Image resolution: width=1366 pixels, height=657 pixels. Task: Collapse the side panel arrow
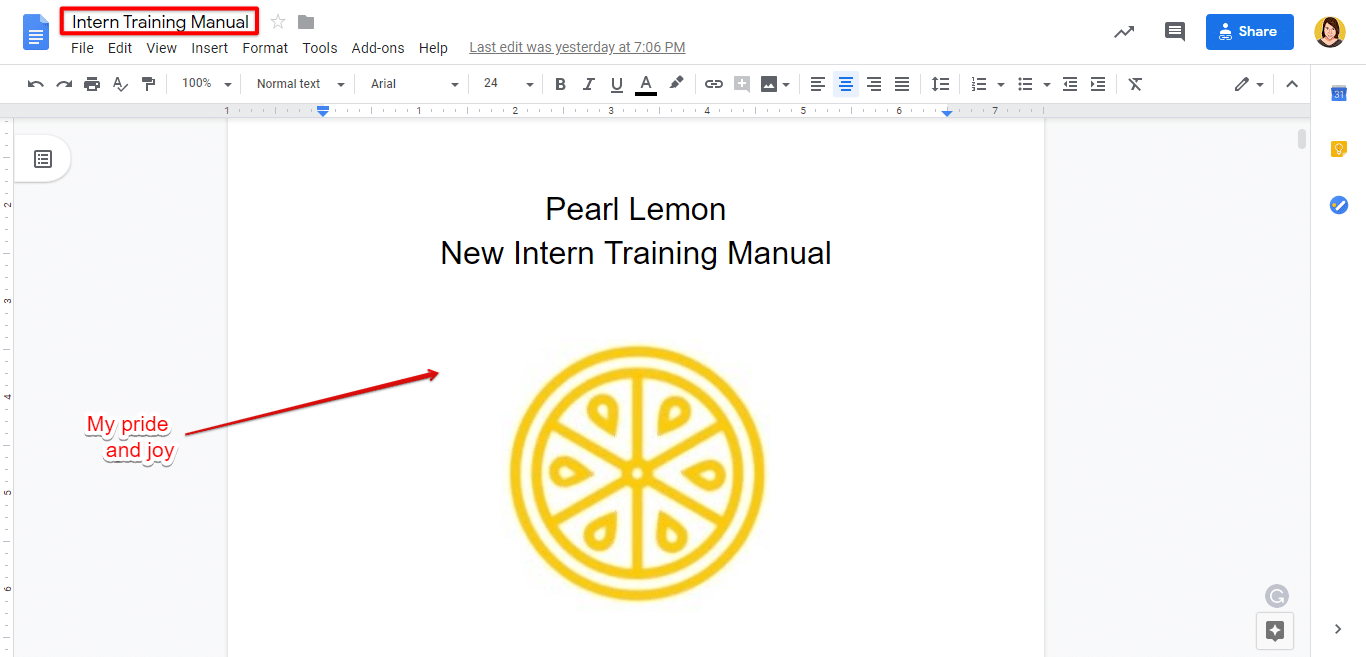tap(1338, 629)
